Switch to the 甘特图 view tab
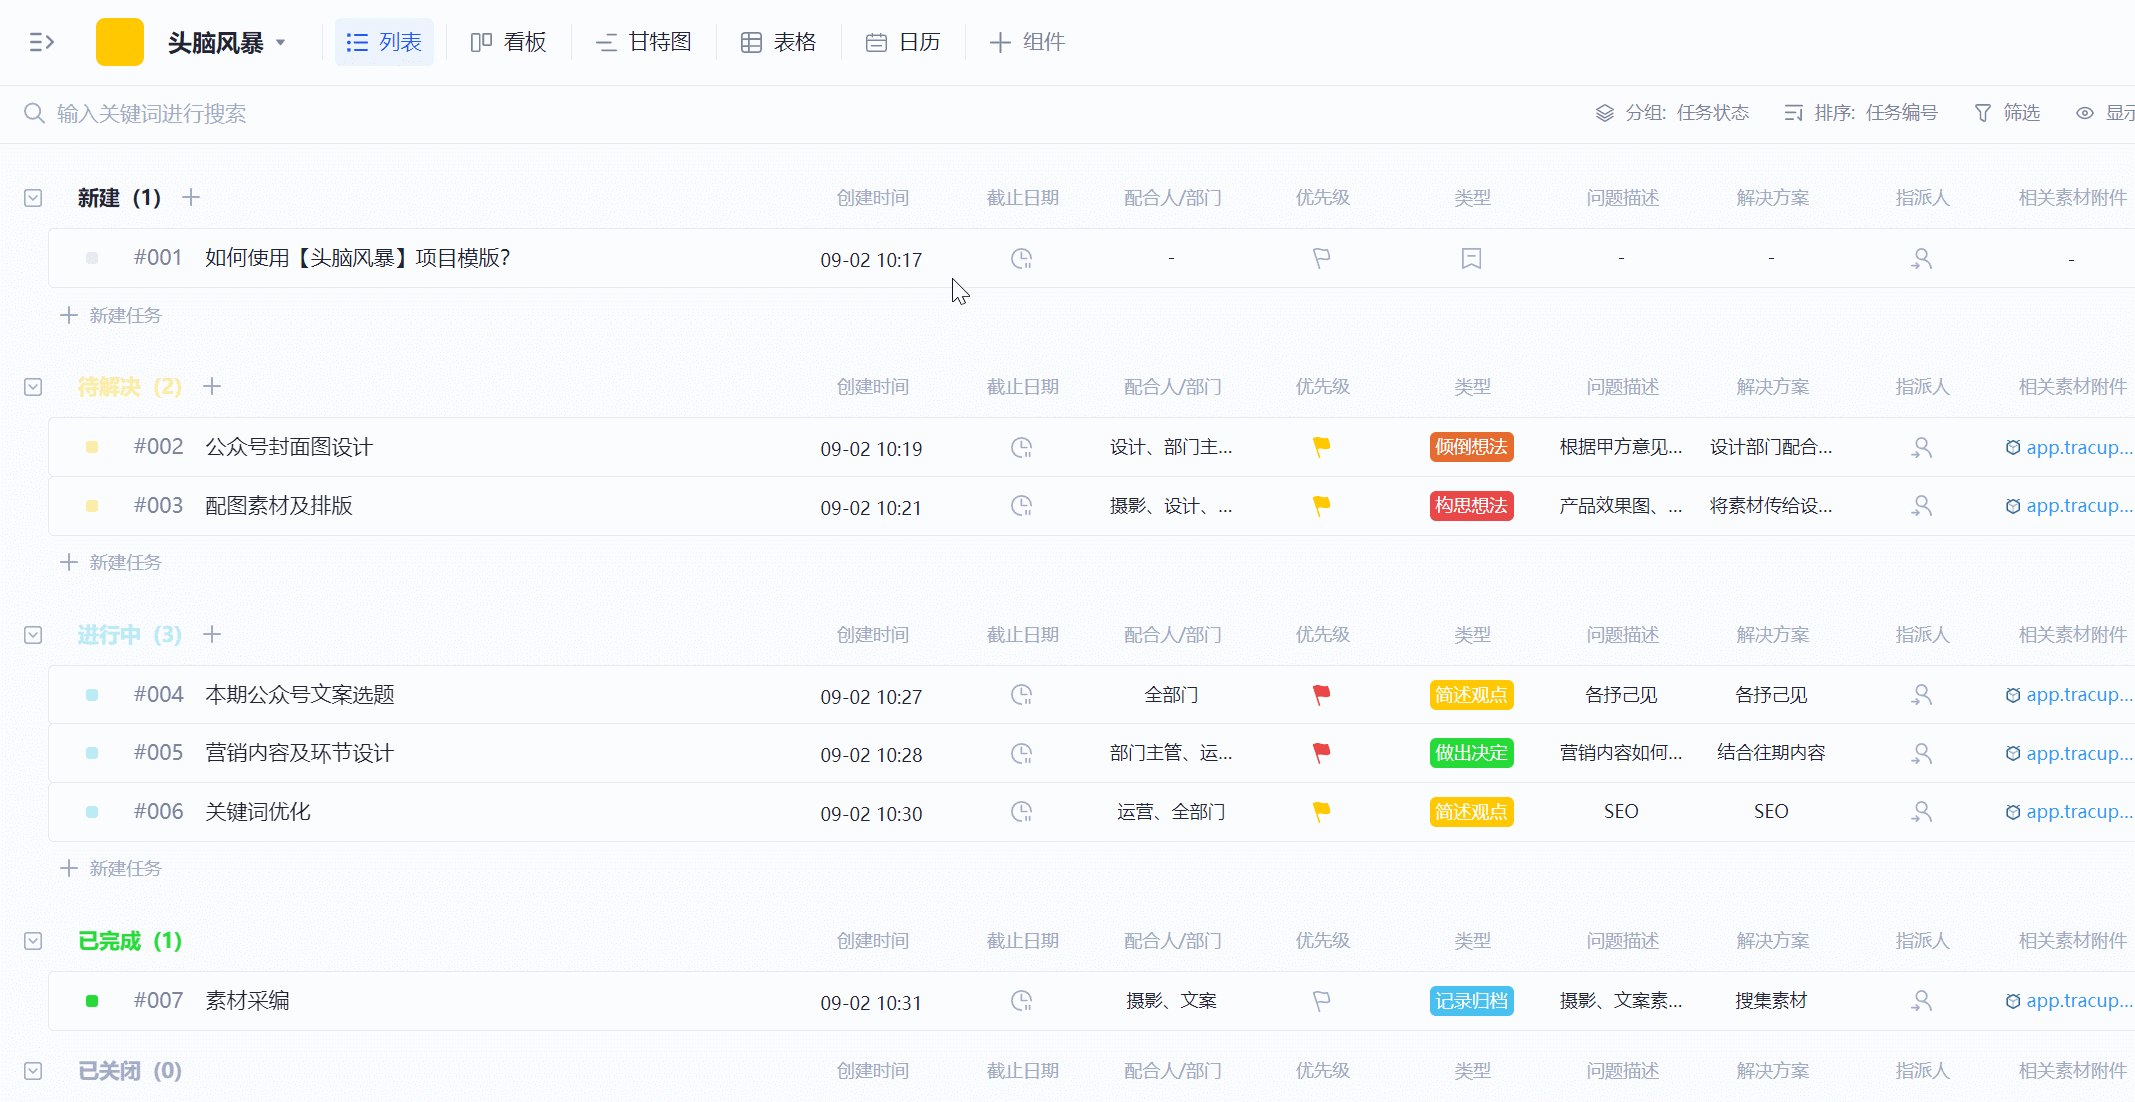 coord(644,42)
